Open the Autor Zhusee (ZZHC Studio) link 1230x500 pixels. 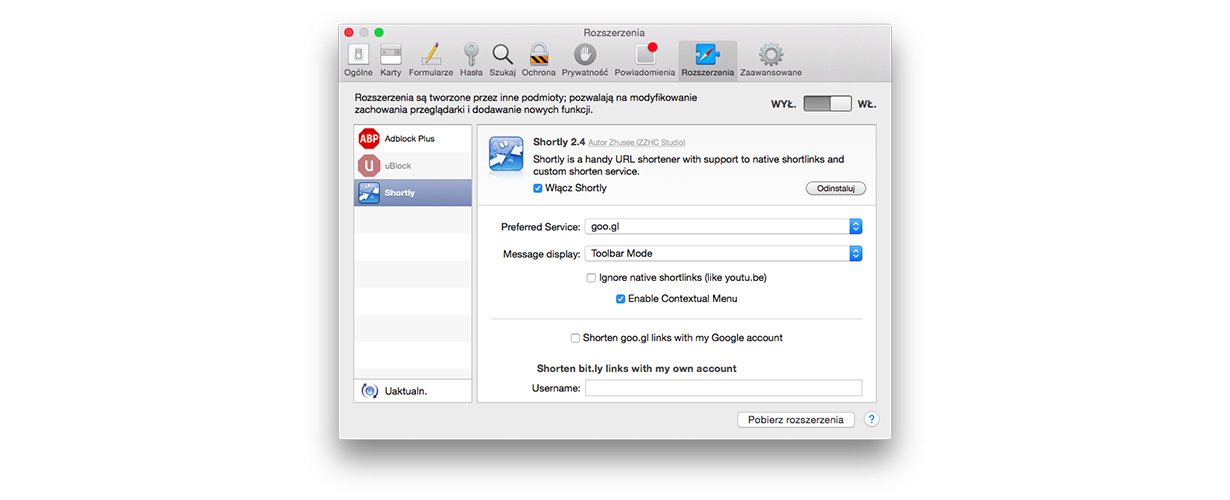pos(638,143)
